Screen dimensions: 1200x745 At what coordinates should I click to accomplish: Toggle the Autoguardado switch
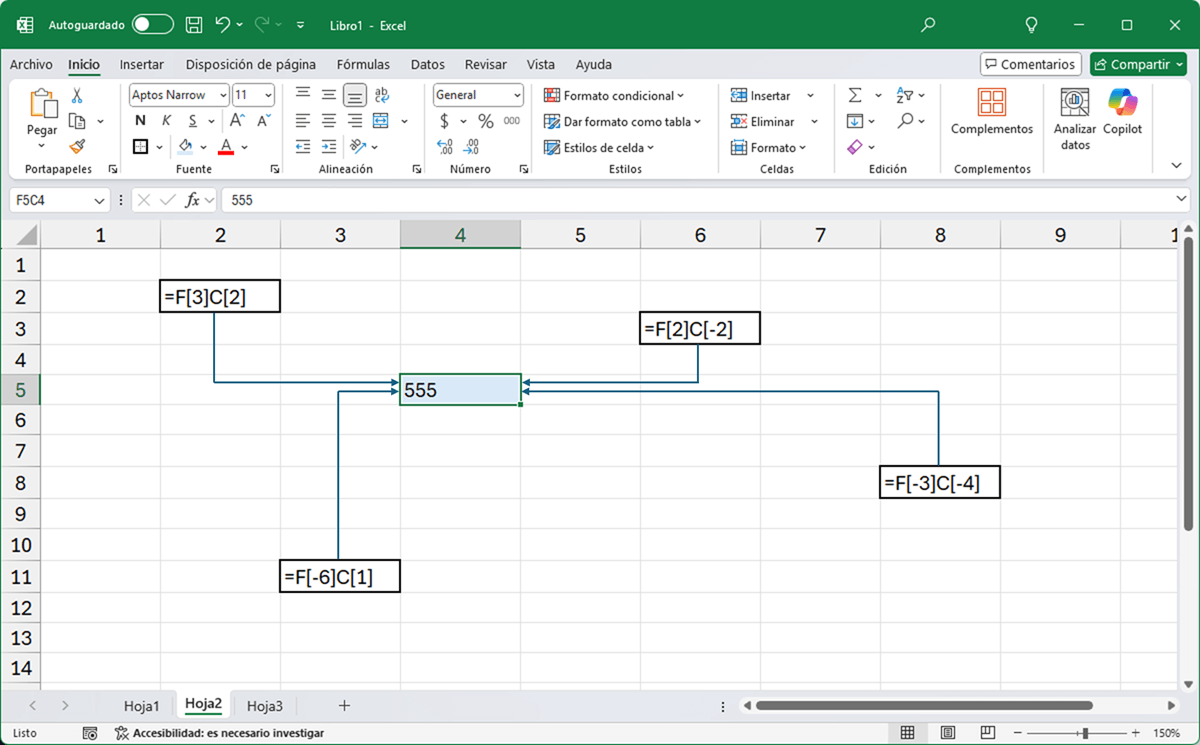tap(152, 25)
